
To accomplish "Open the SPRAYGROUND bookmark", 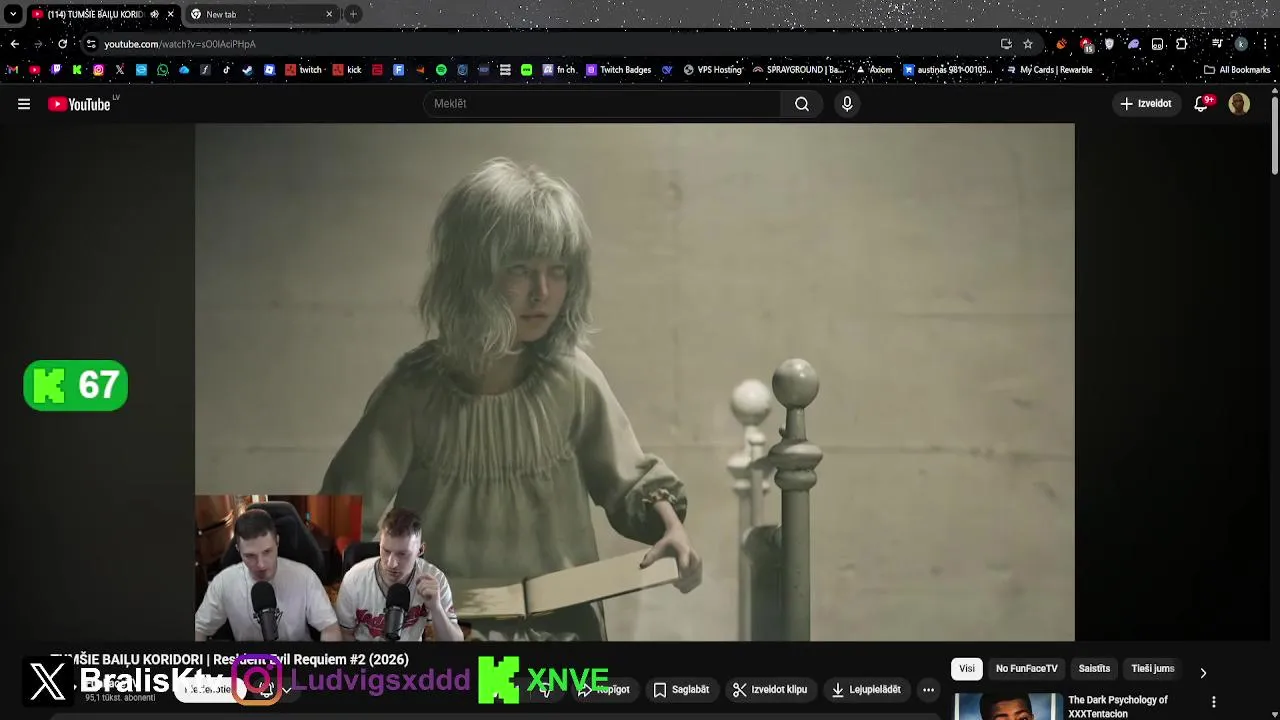I will 798,70.
